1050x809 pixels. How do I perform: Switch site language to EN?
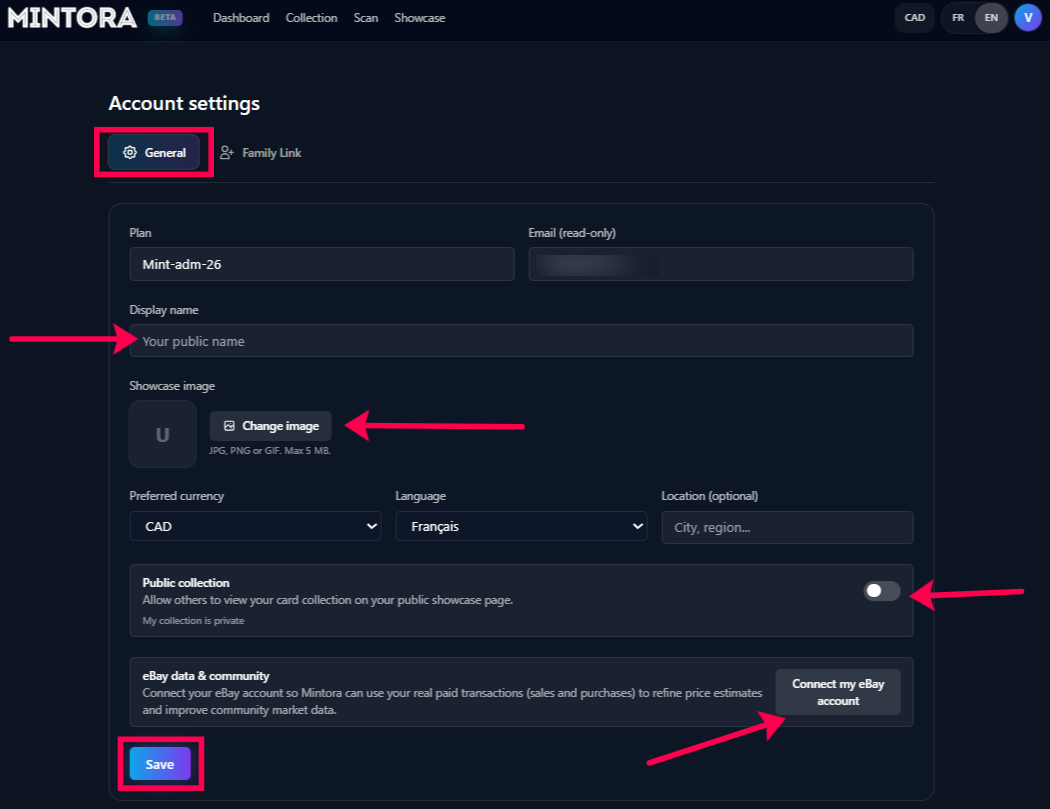[x=991, y=18]
